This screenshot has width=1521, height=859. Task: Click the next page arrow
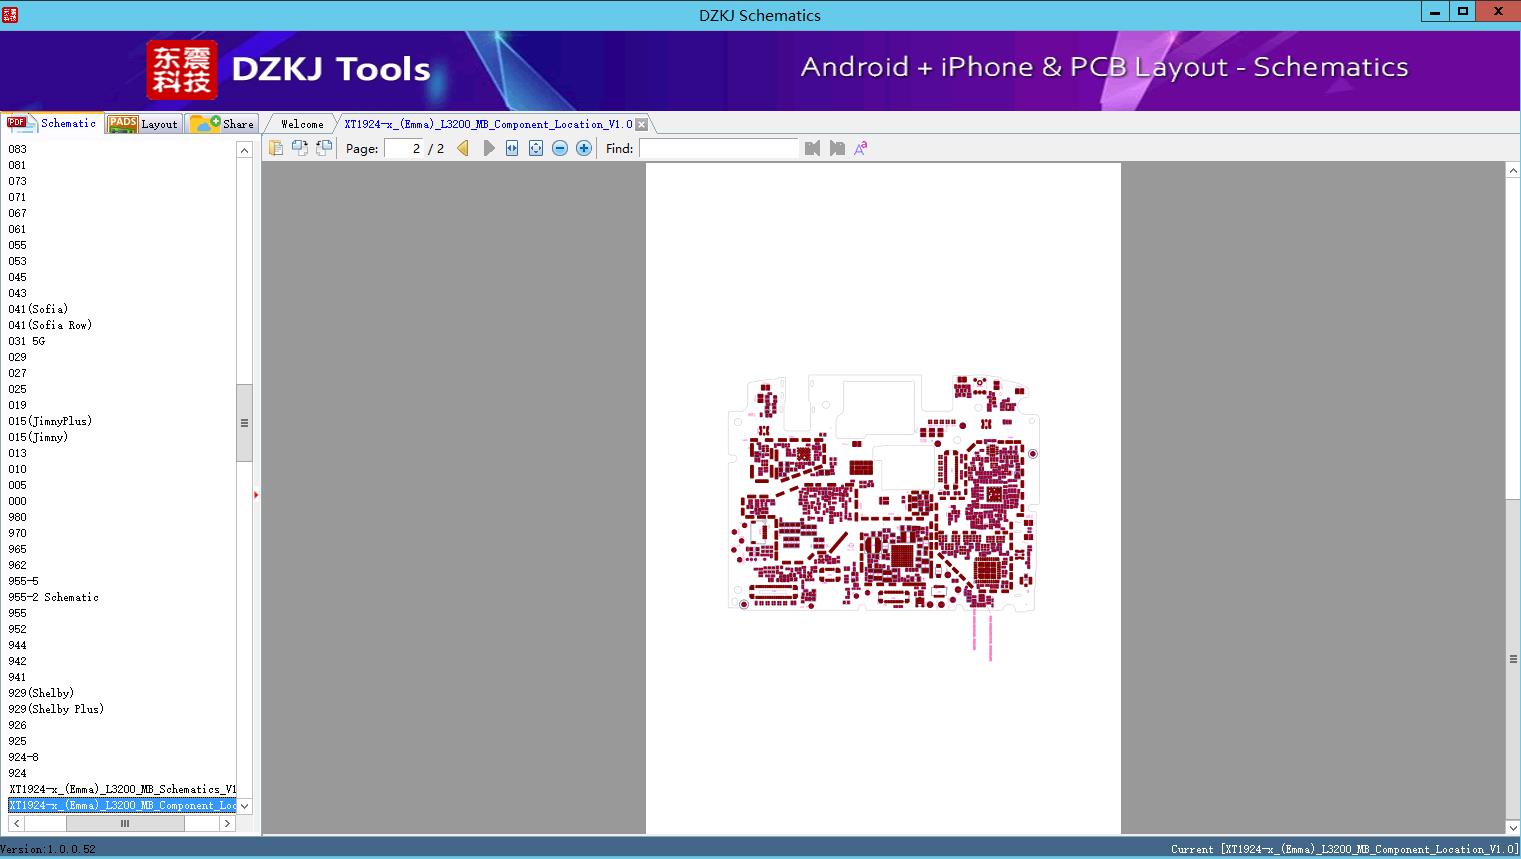(488, 148)
